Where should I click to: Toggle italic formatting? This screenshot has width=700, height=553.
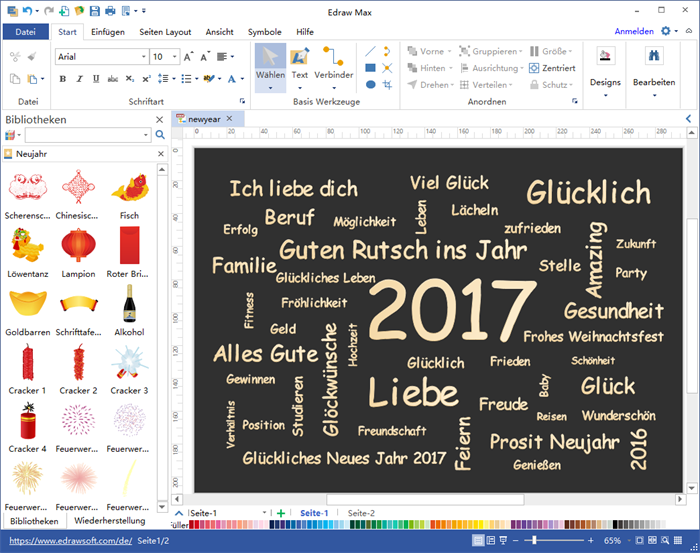point(79,79)
